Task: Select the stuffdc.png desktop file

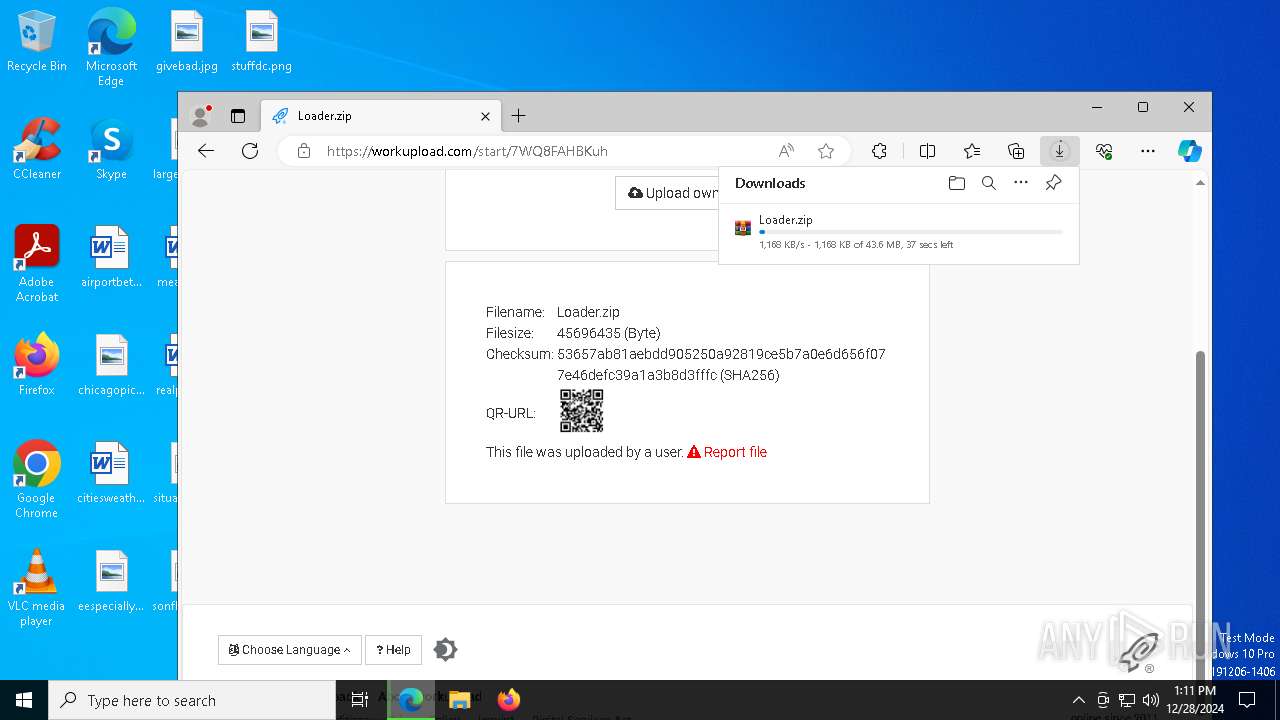Action: [x=261, y=41]
